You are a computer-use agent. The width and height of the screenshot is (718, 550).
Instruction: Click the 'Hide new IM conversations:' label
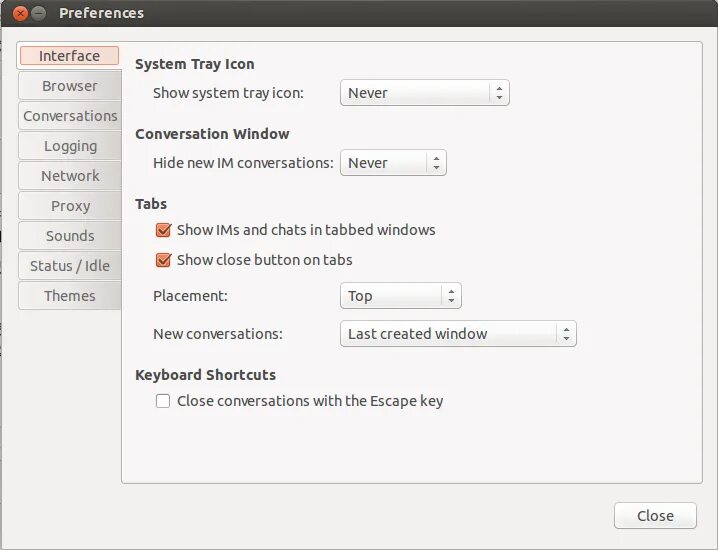pyautogui.click(x=243, y=163)
